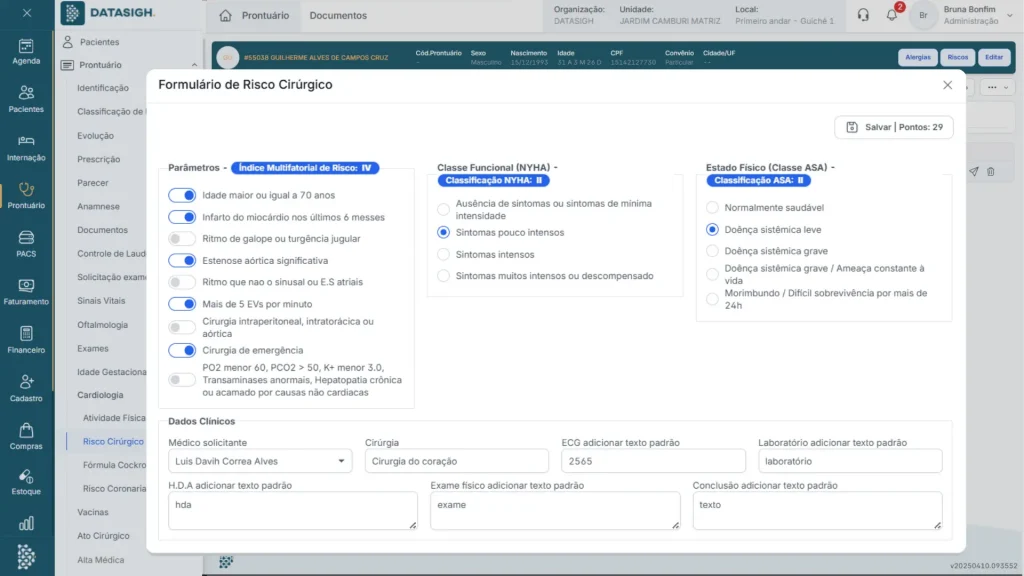
Task: Open the headset support icon
Action: tap(863, 15)
